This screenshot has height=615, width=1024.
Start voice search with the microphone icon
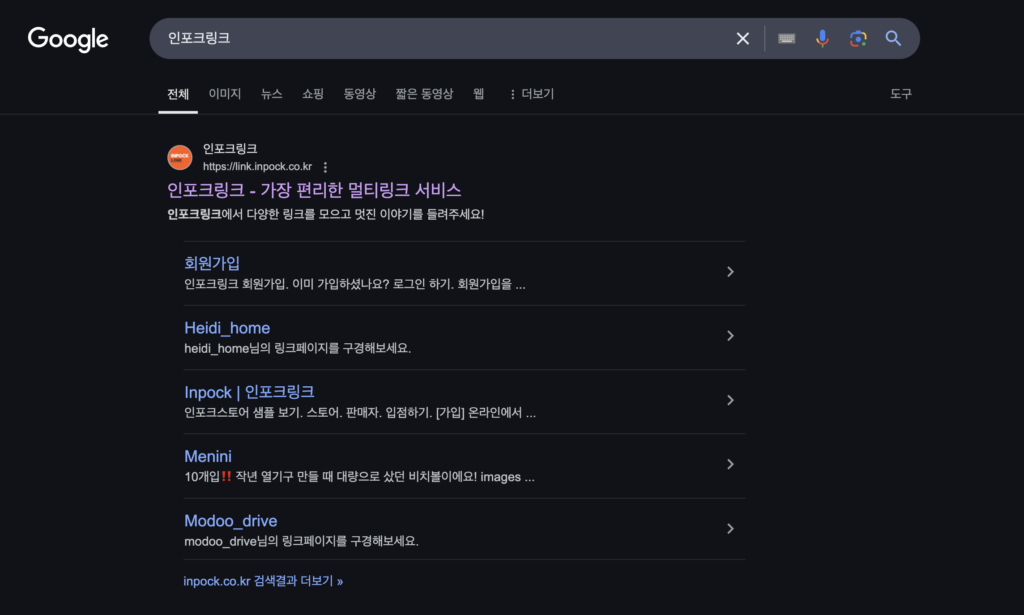822,39
